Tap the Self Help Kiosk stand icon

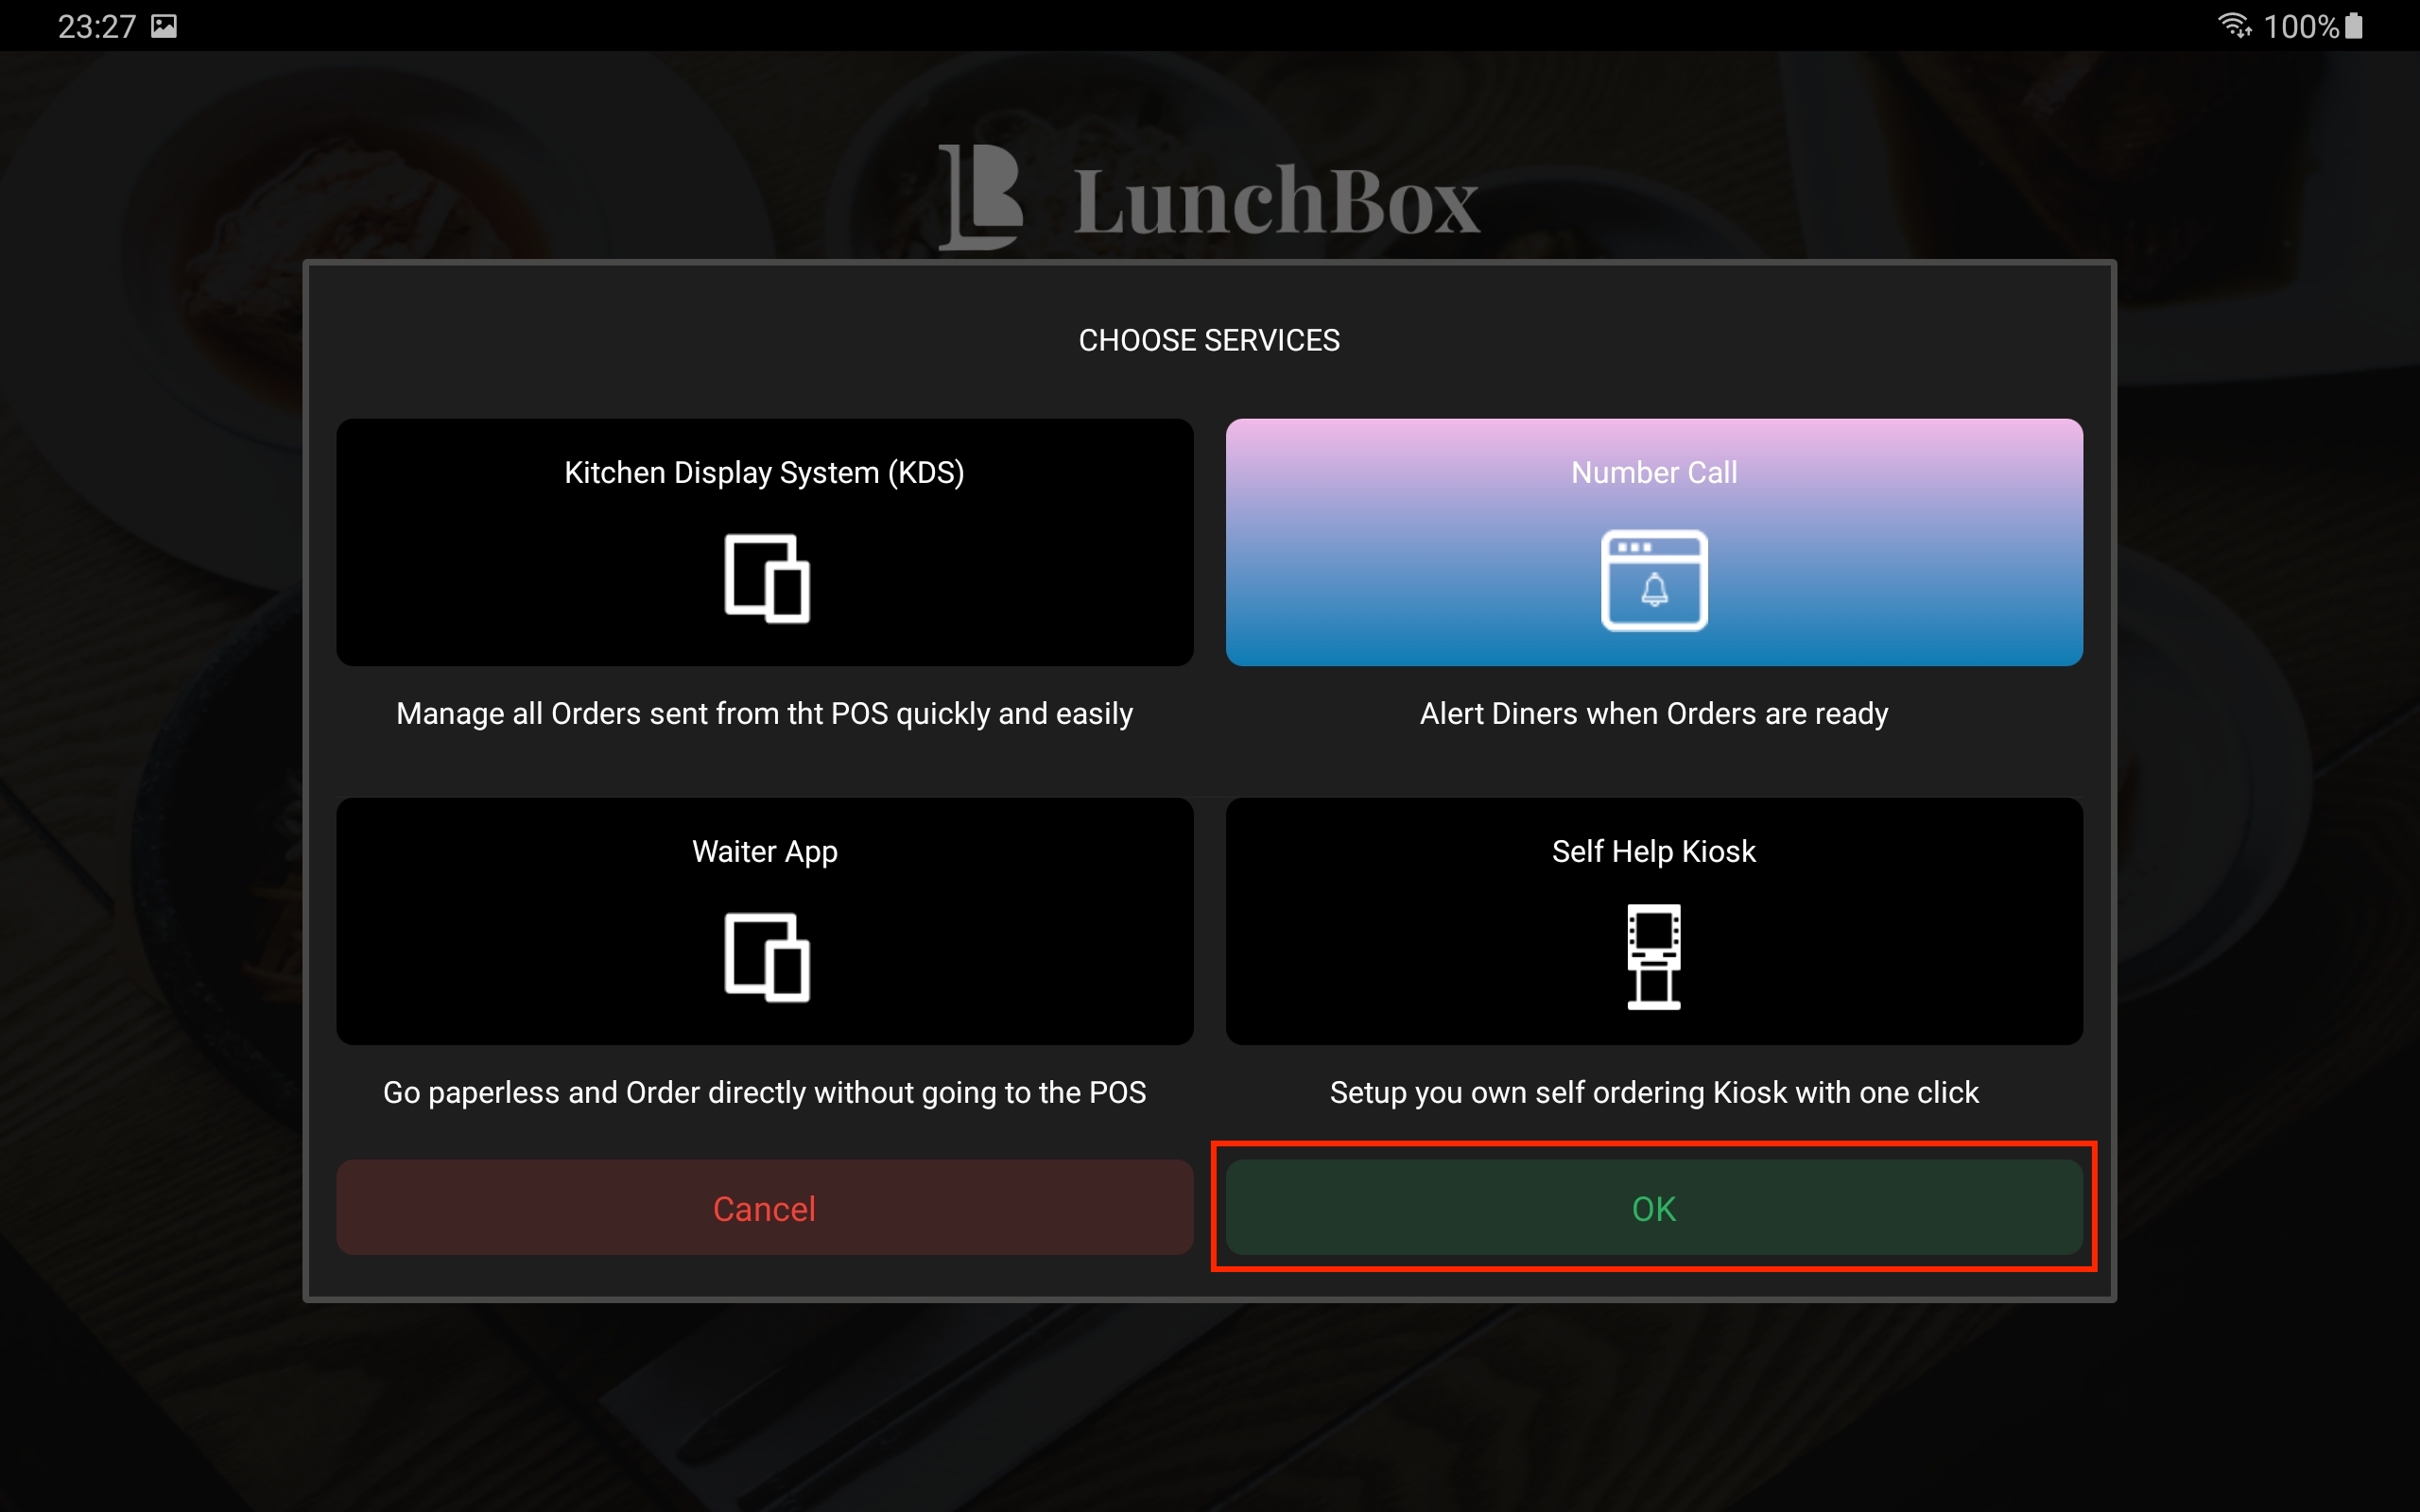pyautogui.click(x=1654, y=957)
